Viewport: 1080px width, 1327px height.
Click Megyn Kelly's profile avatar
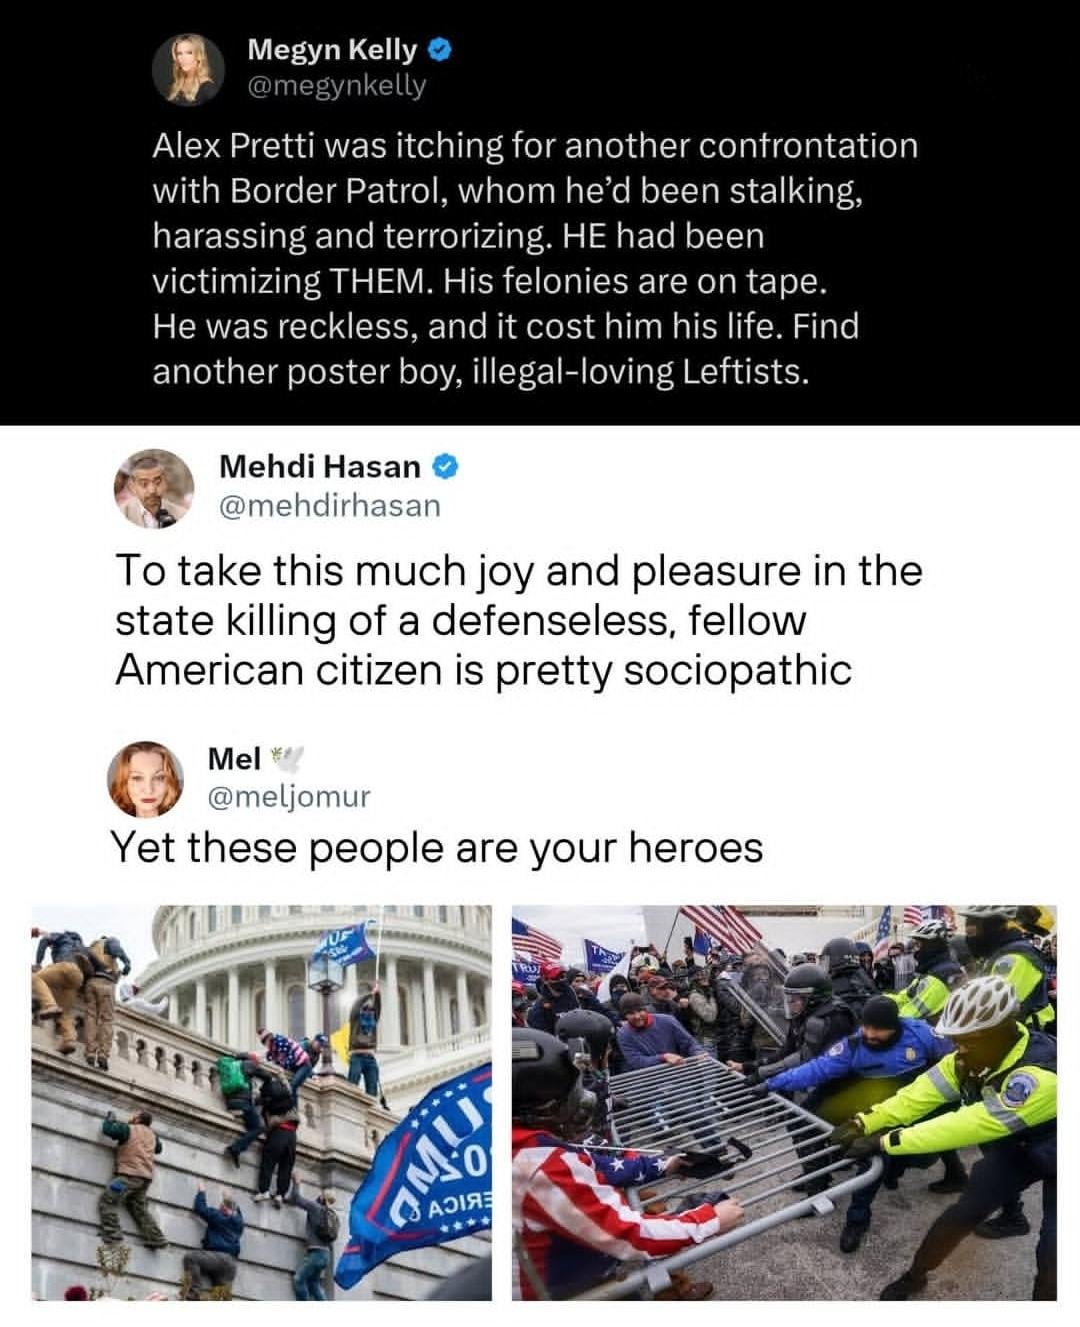pyautogui.click(x=187, y=68)
